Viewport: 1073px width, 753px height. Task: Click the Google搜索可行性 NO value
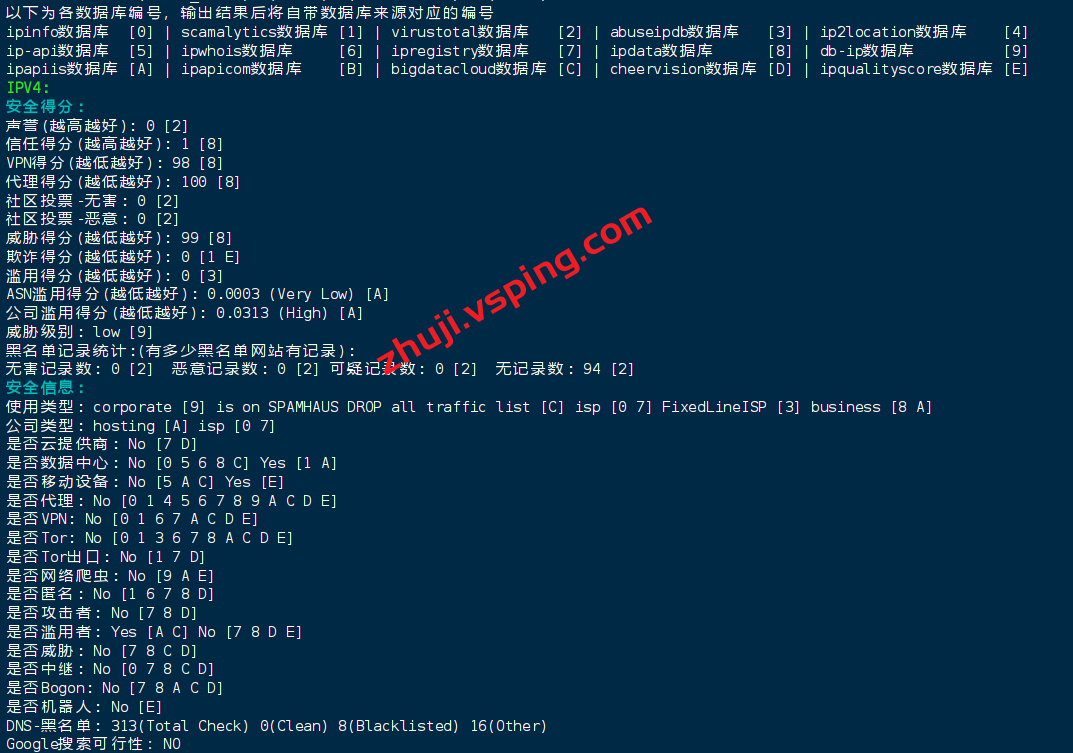[x=172, y=744]
